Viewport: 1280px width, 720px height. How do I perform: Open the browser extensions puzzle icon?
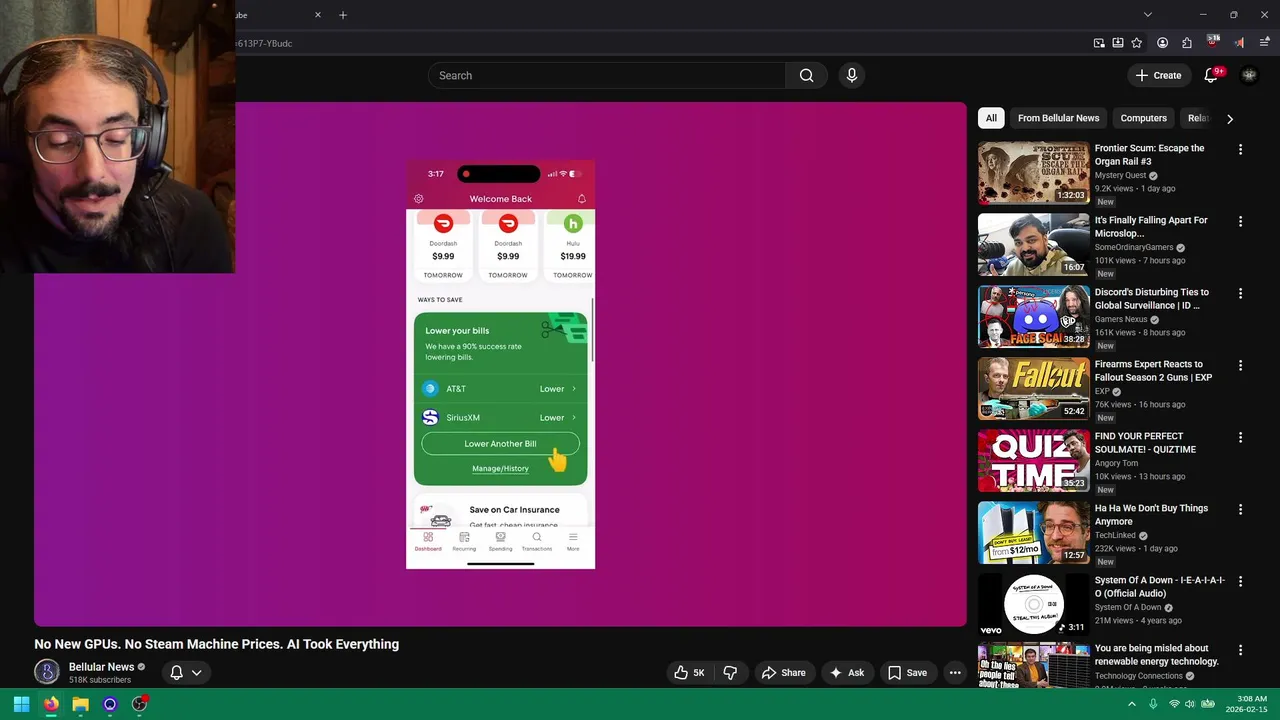tap(1187, 43)
